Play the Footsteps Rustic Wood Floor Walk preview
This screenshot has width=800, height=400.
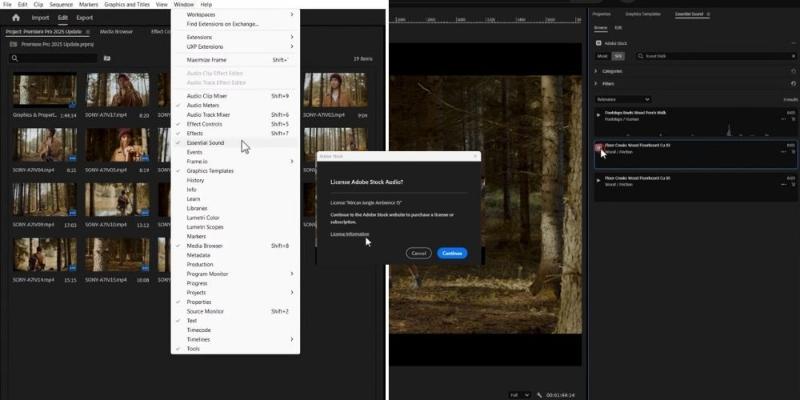pyautogui.click(x=599, y=114)
